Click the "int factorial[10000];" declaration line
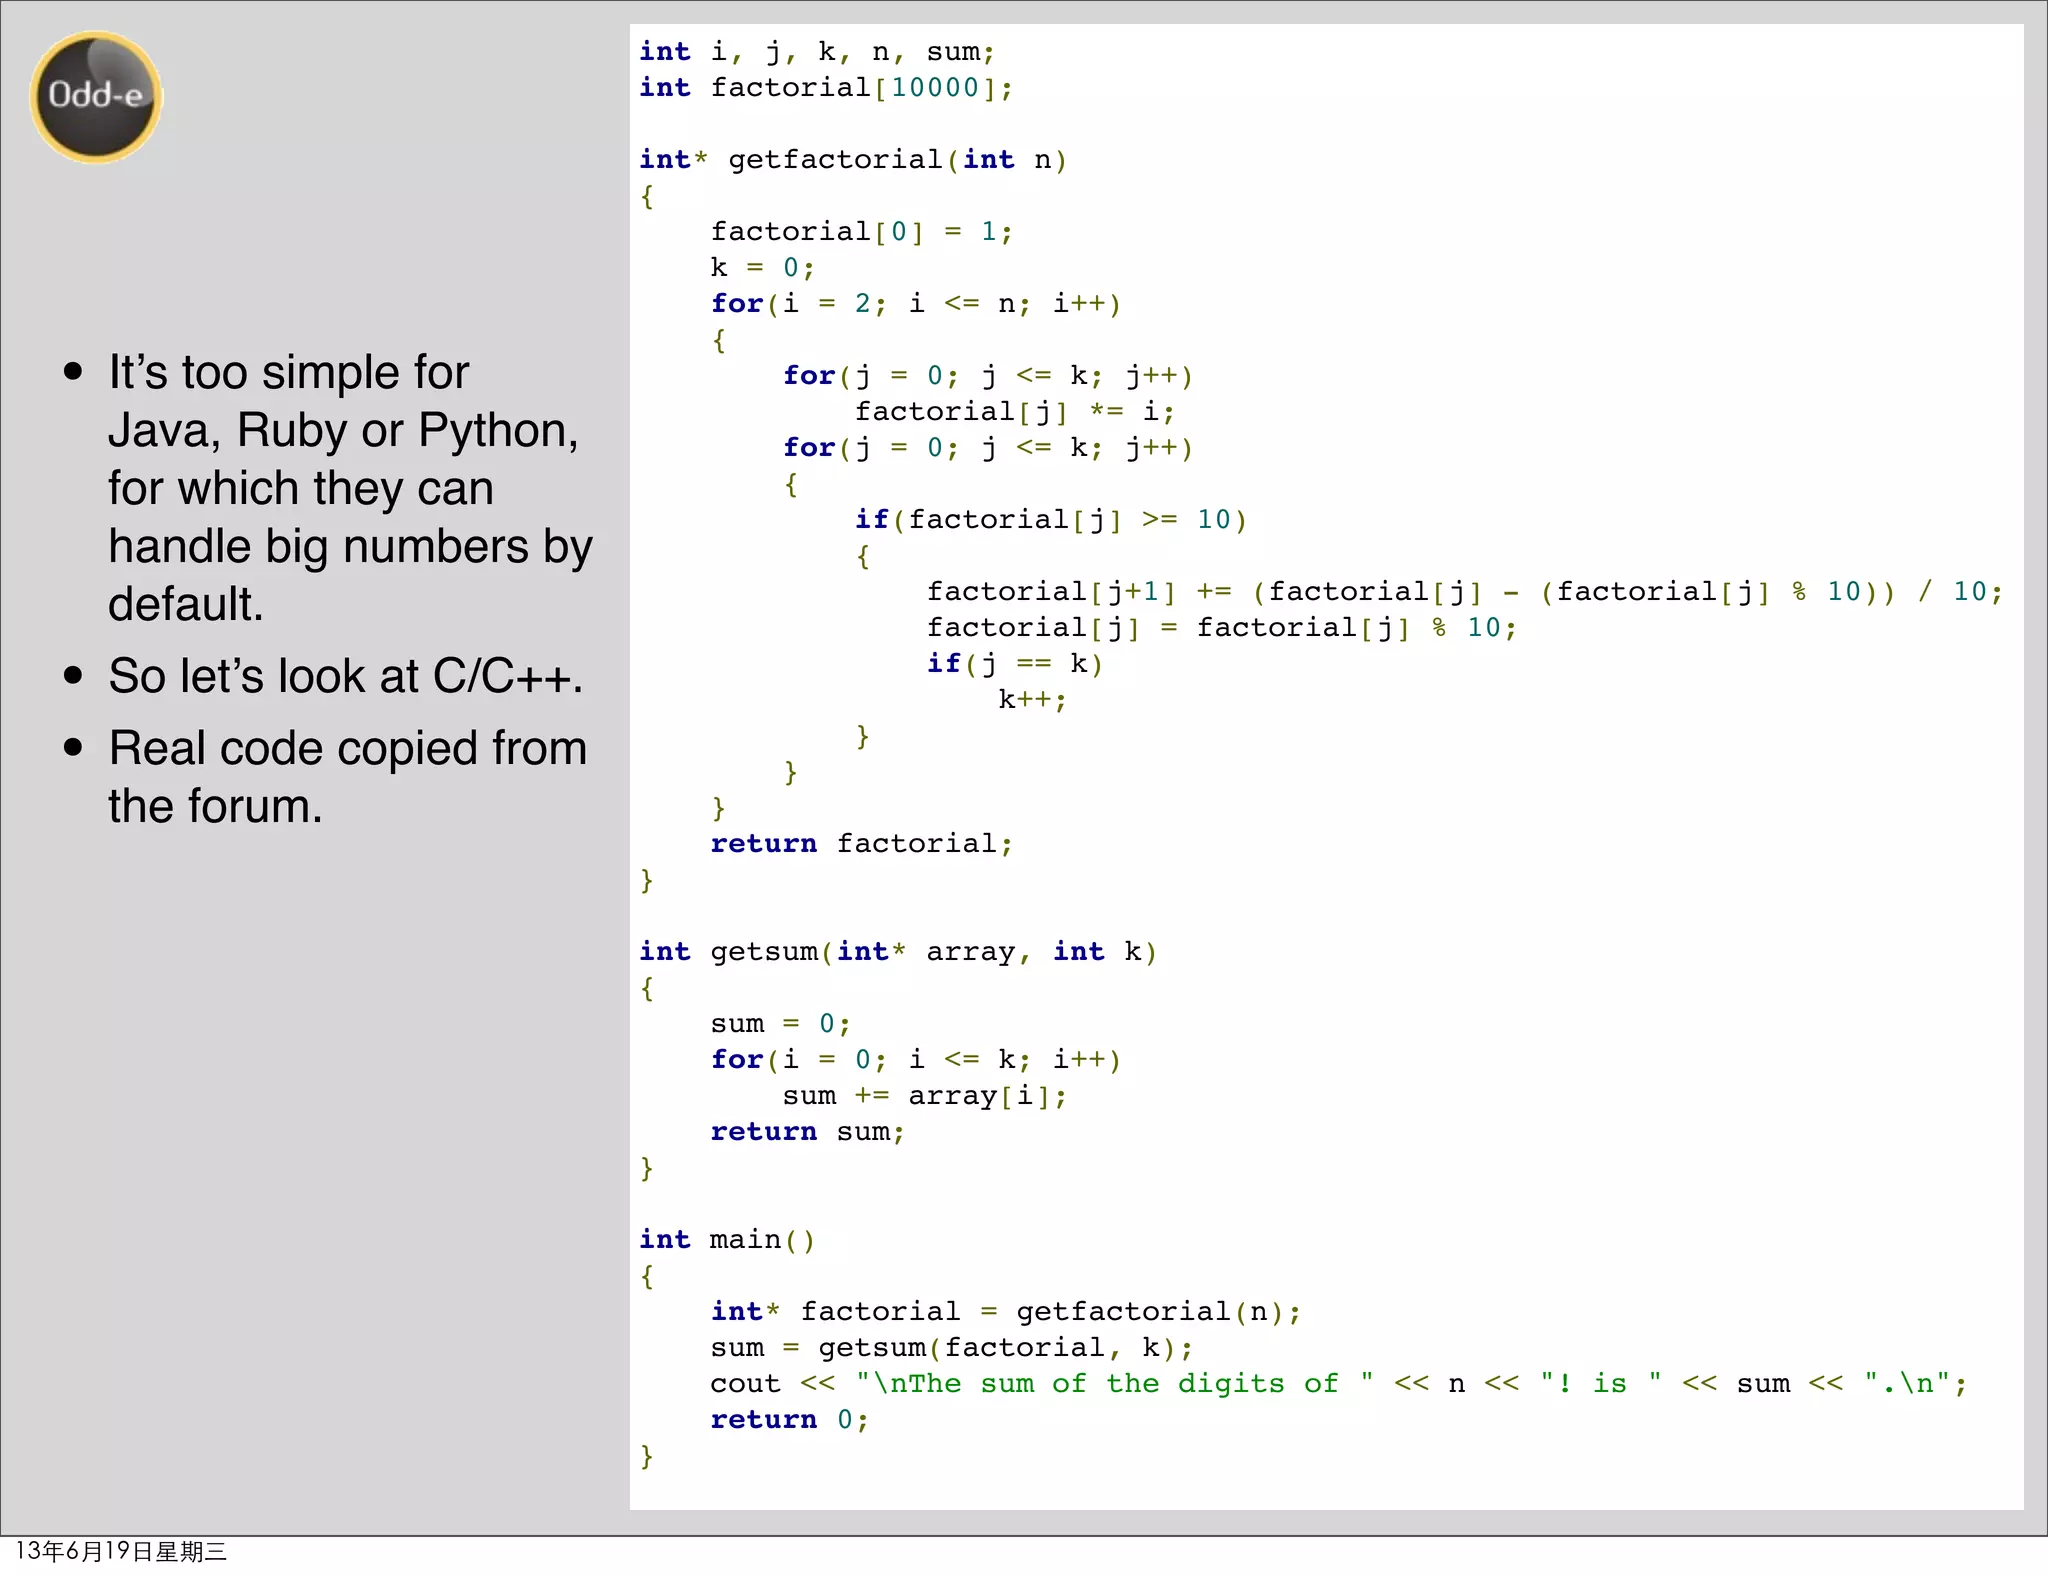Viewport: 2048px width, 1576px height. click(x=825, y=88)
